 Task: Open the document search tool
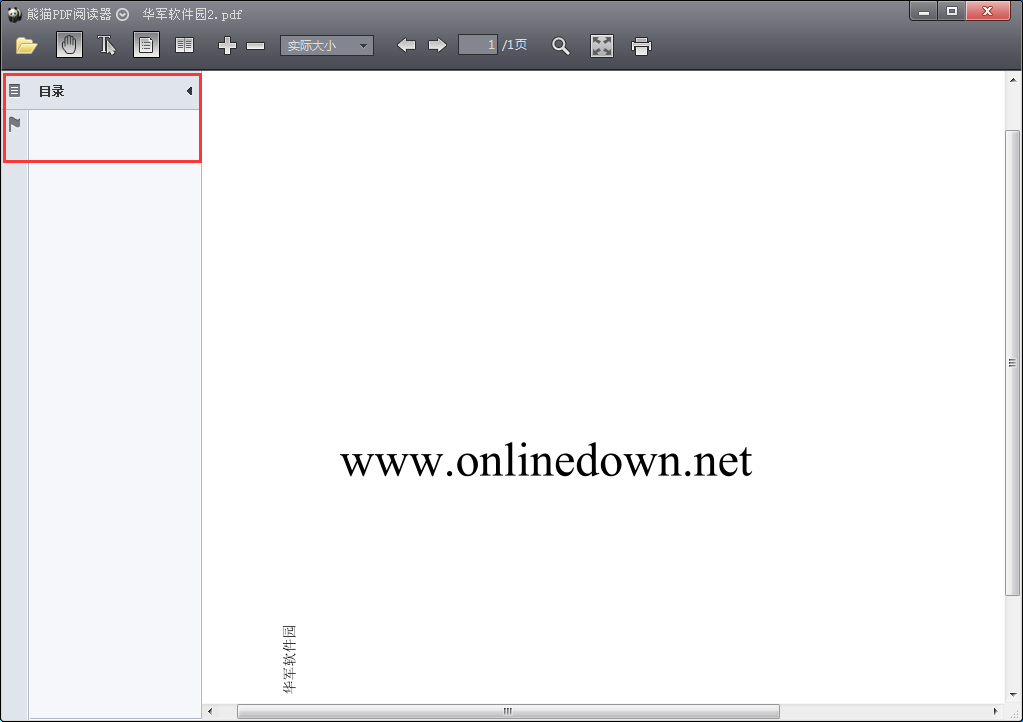pyautogui.click(x=561, y=45)
